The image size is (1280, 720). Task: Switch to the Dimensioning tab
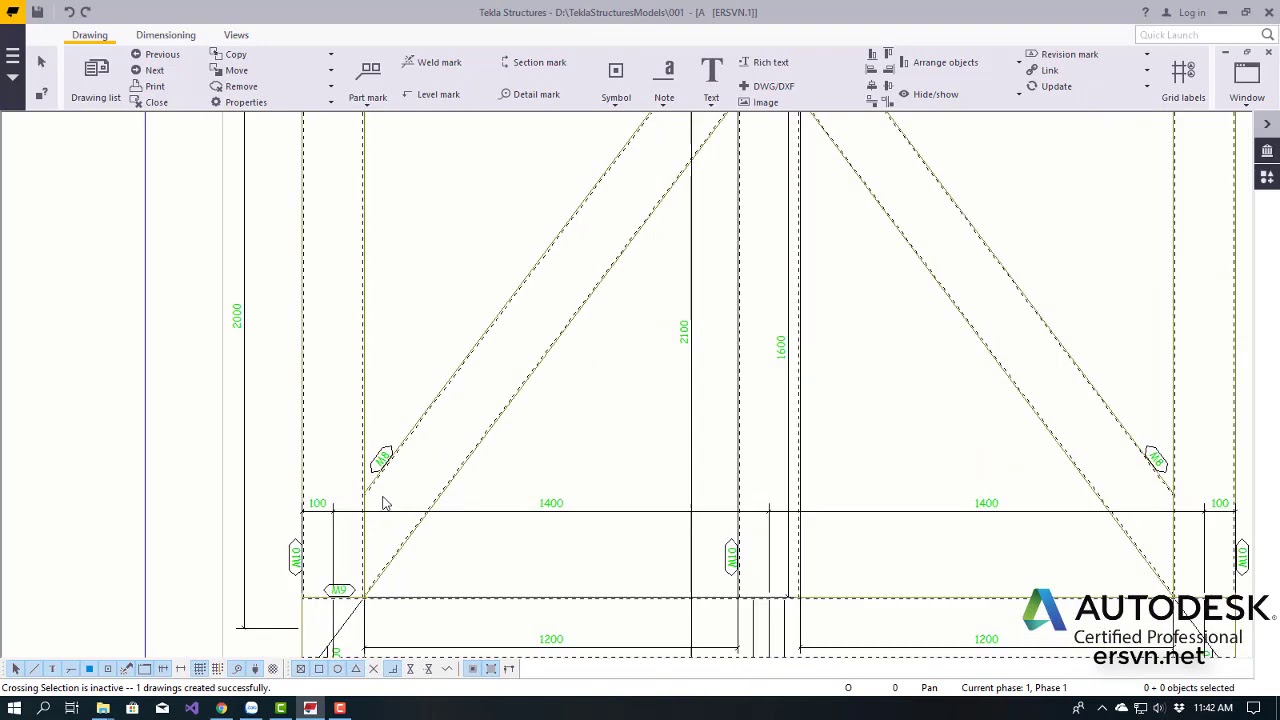(x=166, y=35)
